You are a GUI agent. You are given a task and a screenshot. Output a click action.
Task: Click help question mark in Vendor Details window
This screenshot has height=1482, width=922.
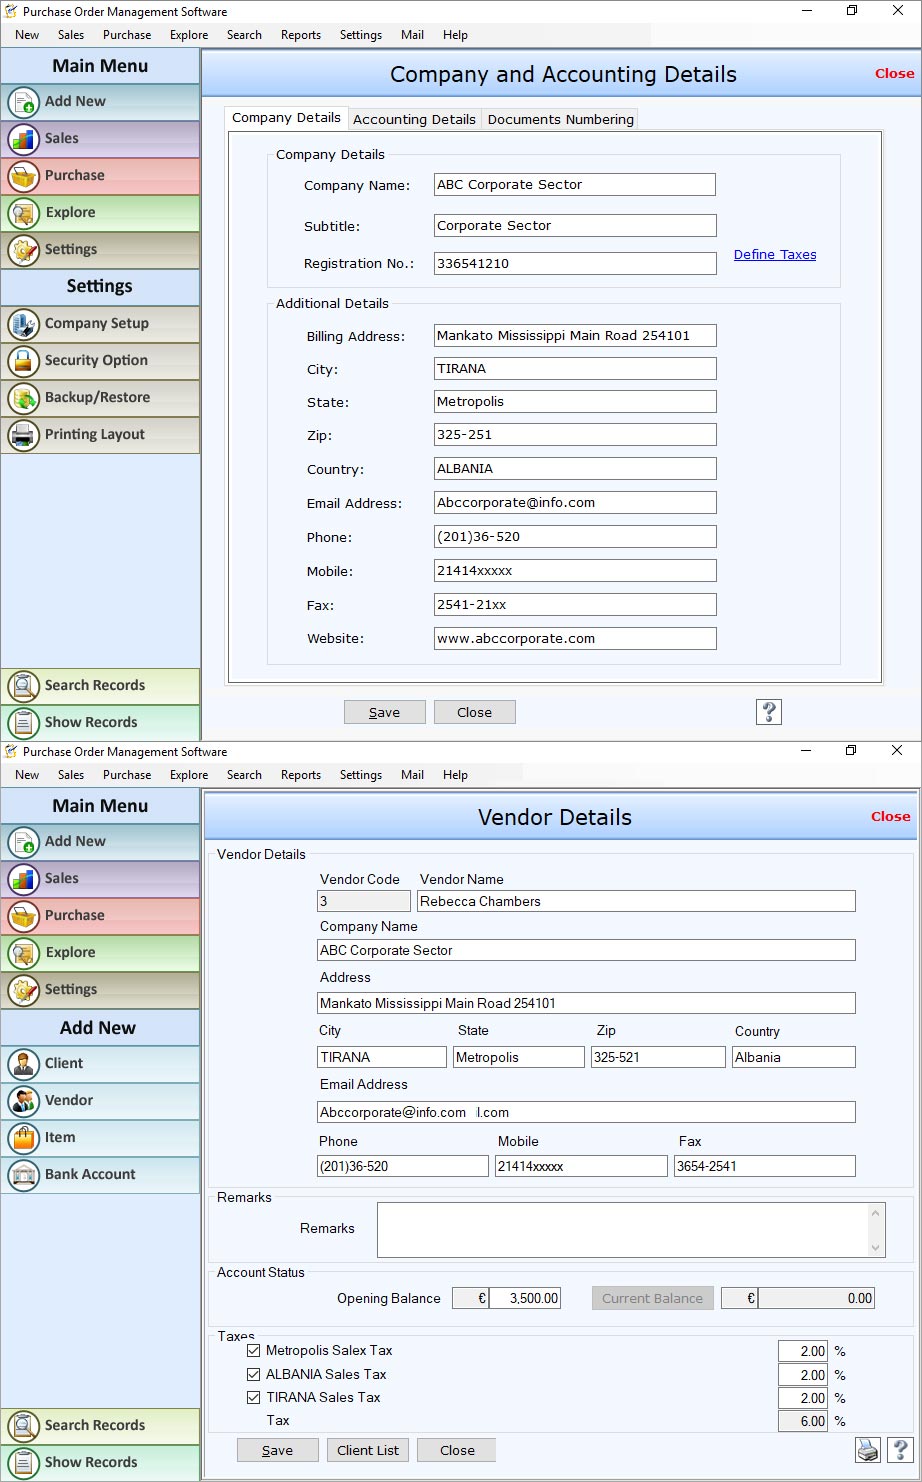900,1450
